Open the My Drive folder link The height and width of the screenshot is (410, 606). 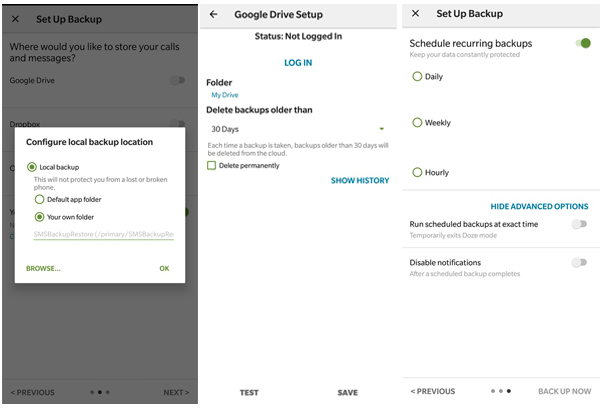pyautogui.click(x=225, y=95)
